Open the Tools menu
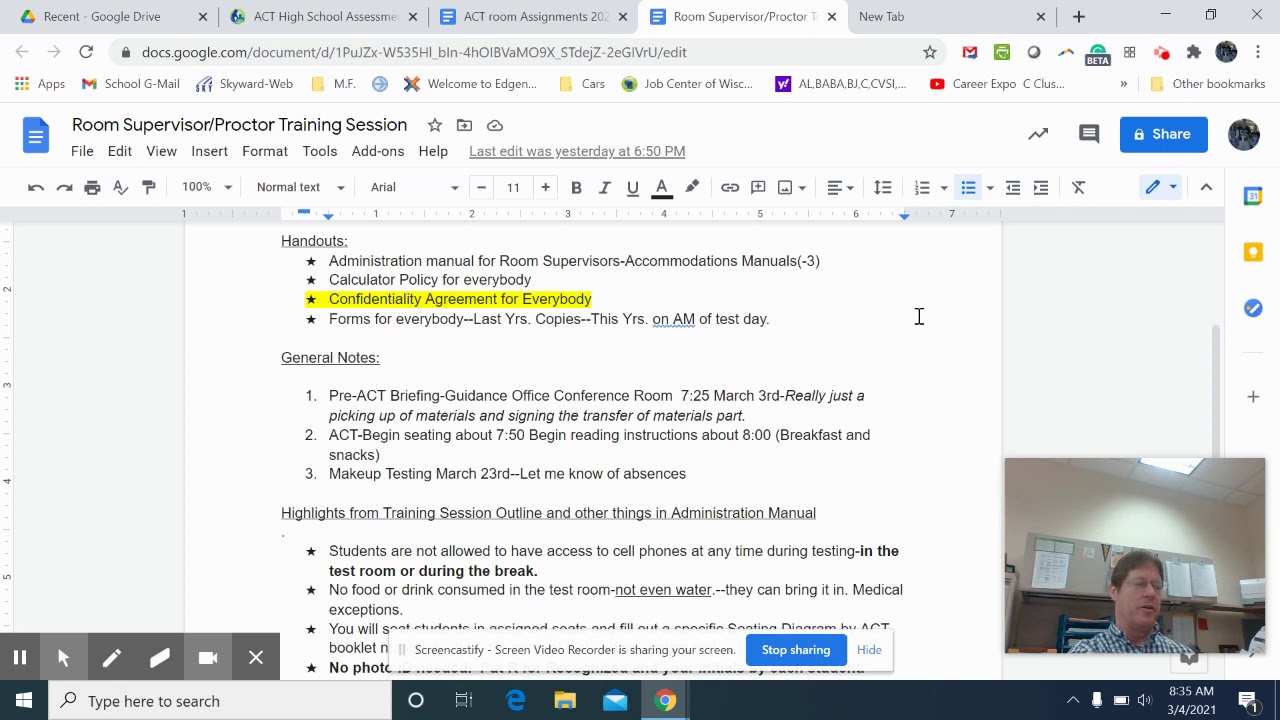Image resolution: width=1280 pixels, height=720 pixels. coord(320,151)
